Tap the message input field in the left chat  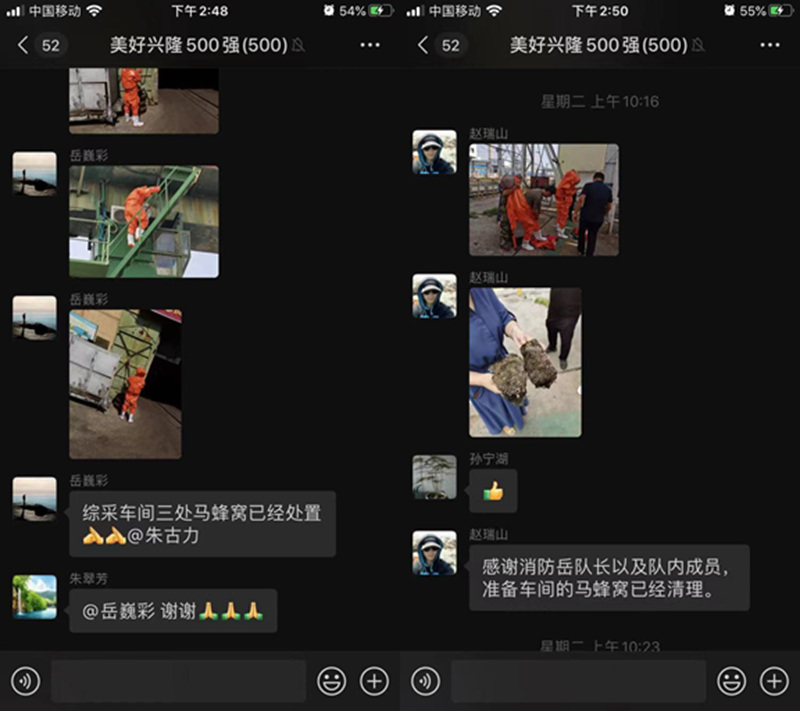[179, 681]
